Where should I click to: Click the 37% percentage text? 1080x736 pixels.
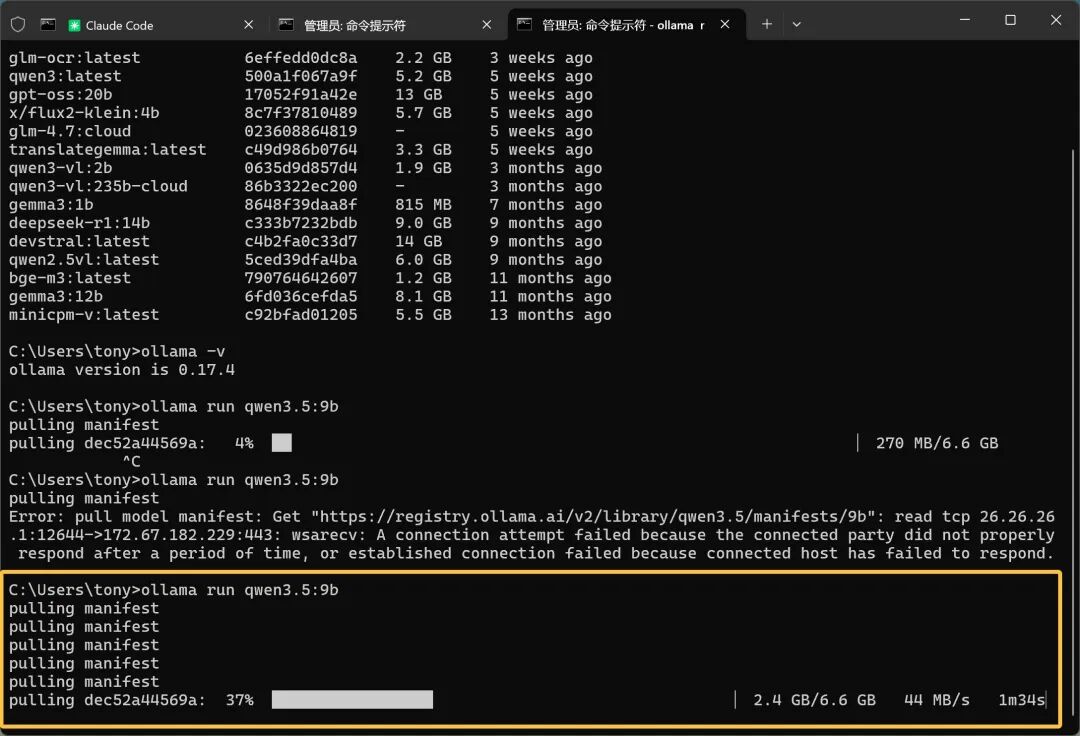click(x=240, y=700)
